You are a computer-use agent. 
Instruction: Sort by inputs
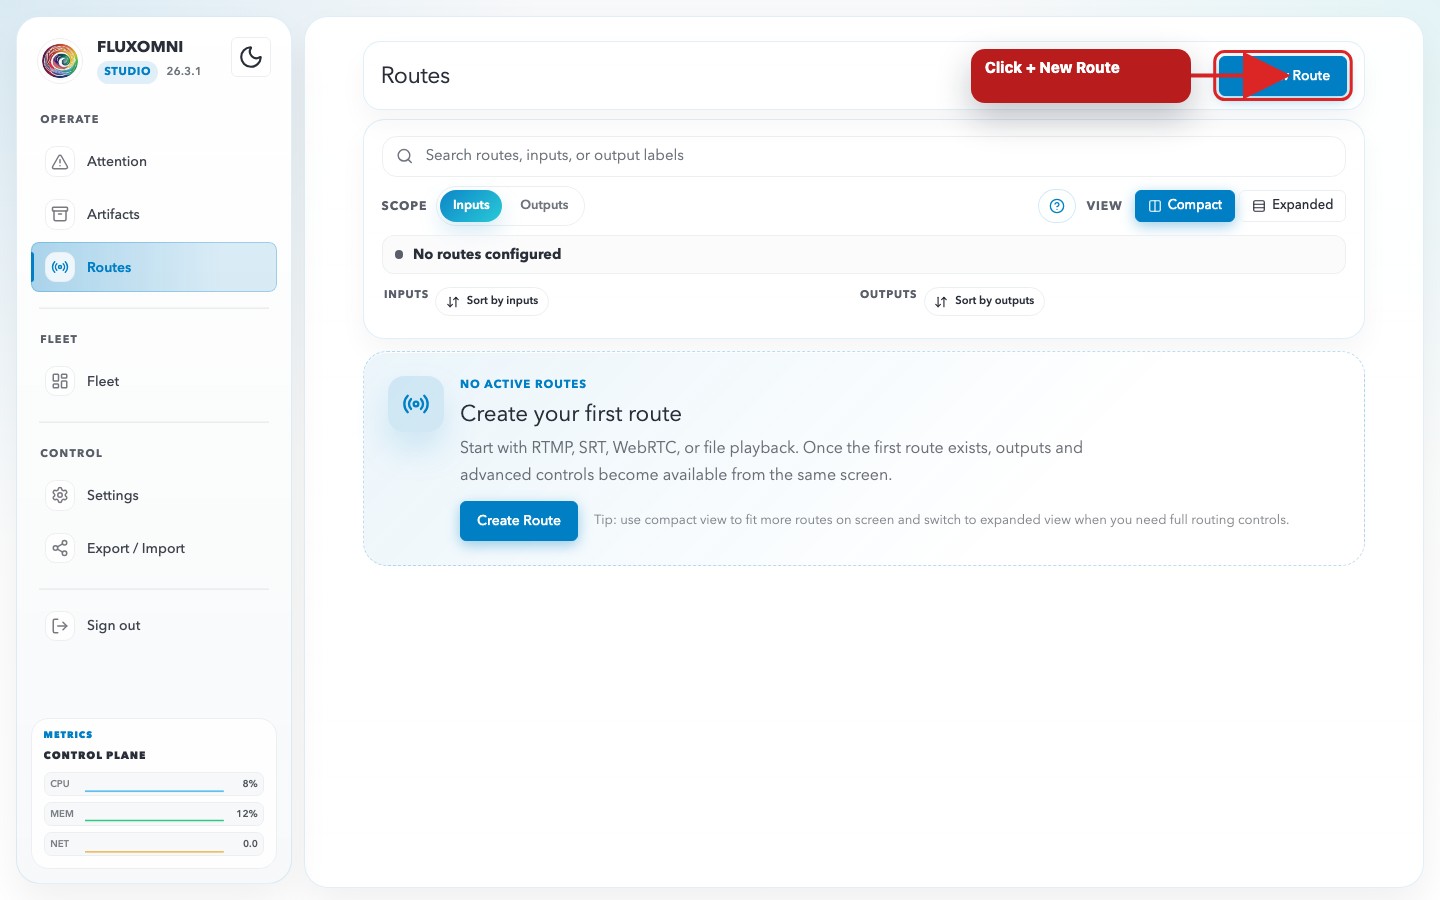(x=492, y=301)
